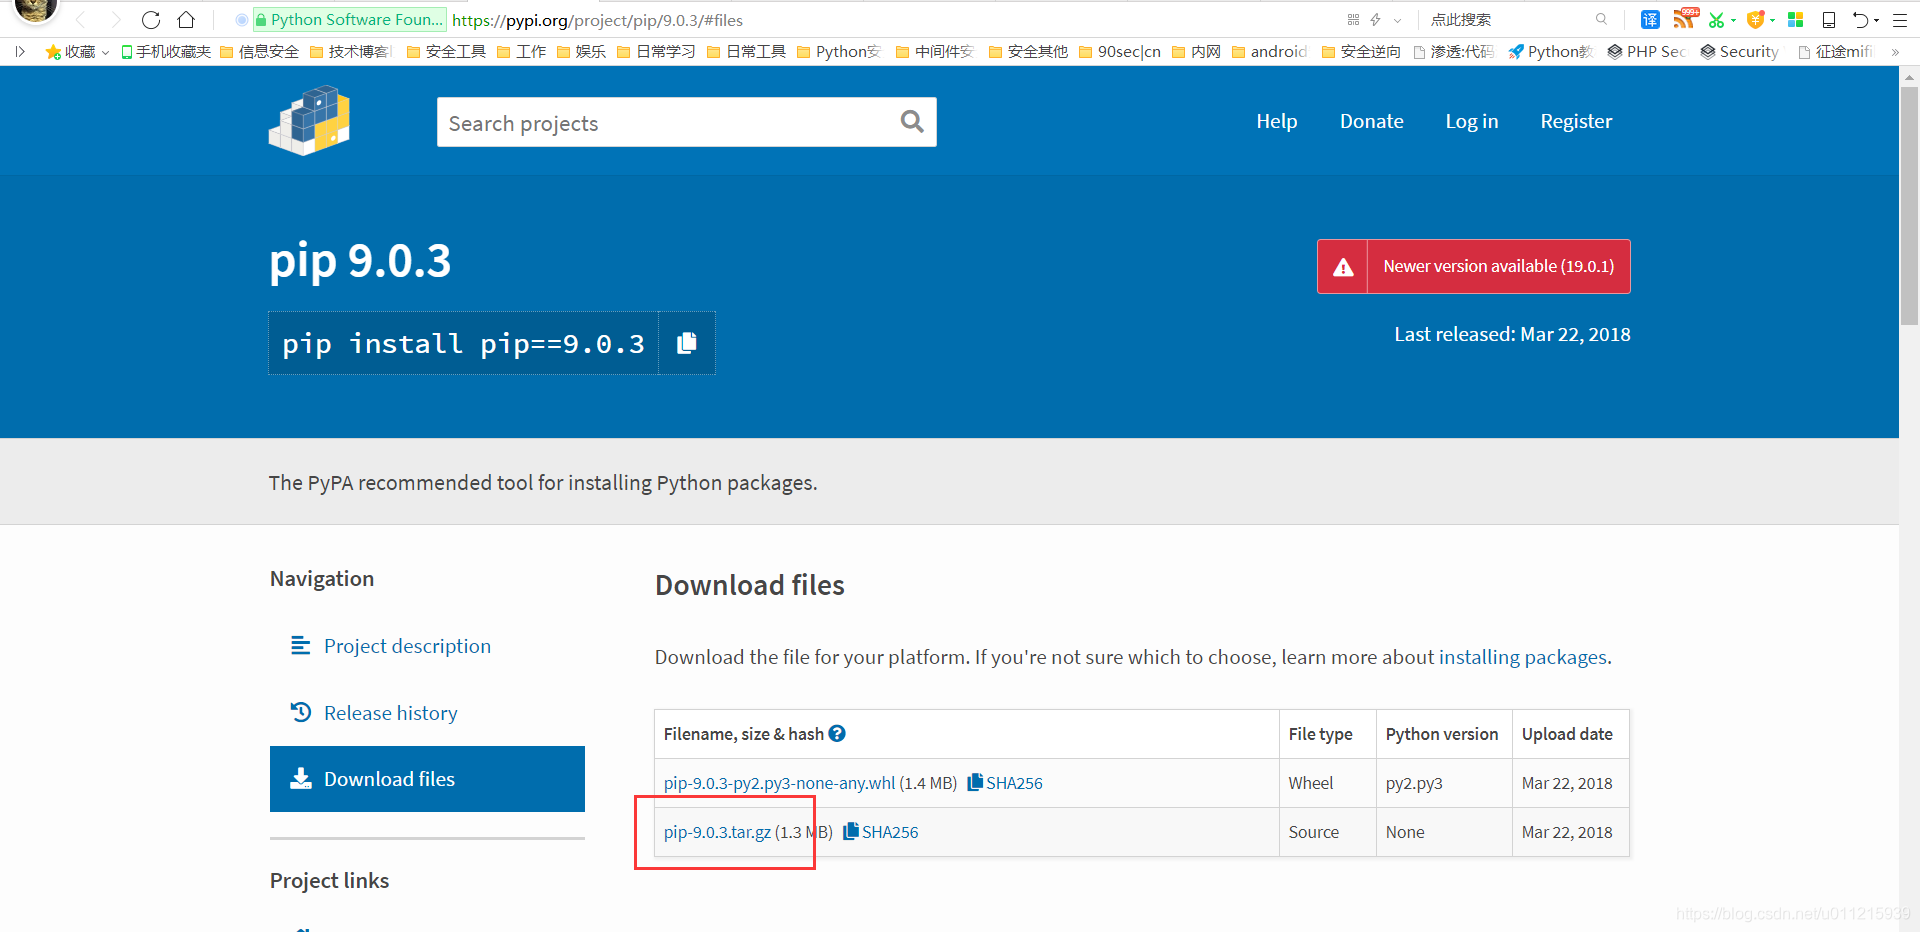Open the search engine chevron in the address bar
Image resolution: width=1920 pixels, height=932 pixels.
tap(1396, 20)
